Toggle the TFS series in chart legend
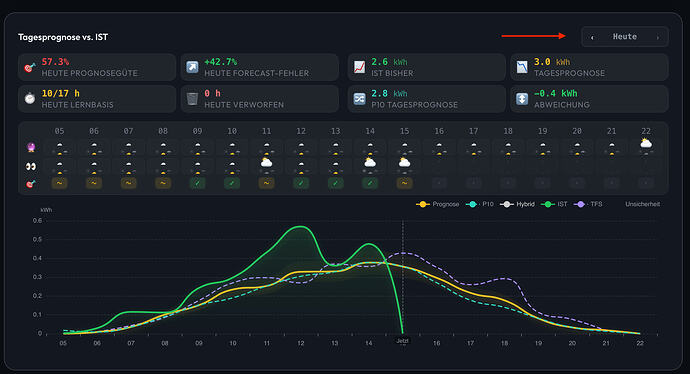The width and height of the screenshot is (690, 374). click(x=588, y=204)
